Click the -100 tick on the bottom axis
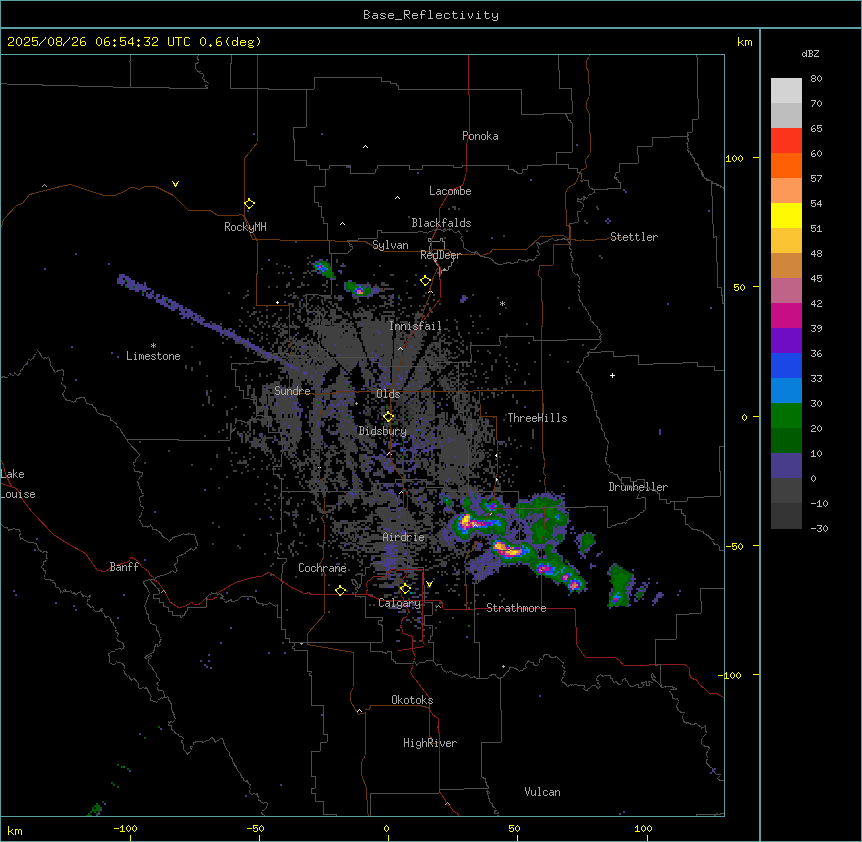 click(125, 828)
